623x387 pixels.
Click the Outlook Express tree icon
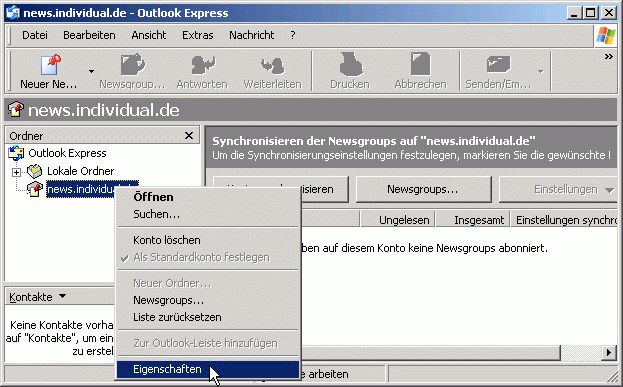click(x=16, y=153)
